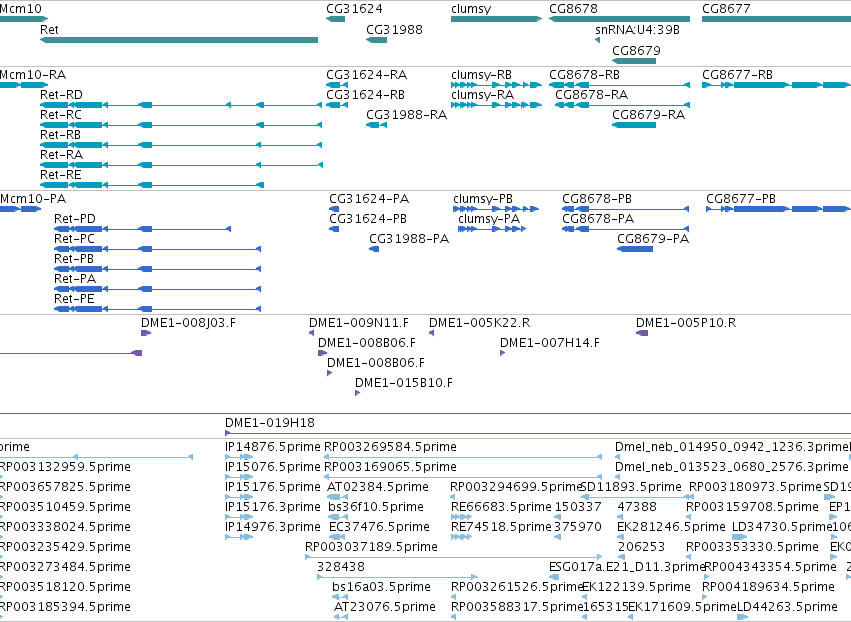Image resolution: width=851 pixels, height=622 pixels.
Task: Click protein CG31988-PA
Action: click(x=374, y=249)
